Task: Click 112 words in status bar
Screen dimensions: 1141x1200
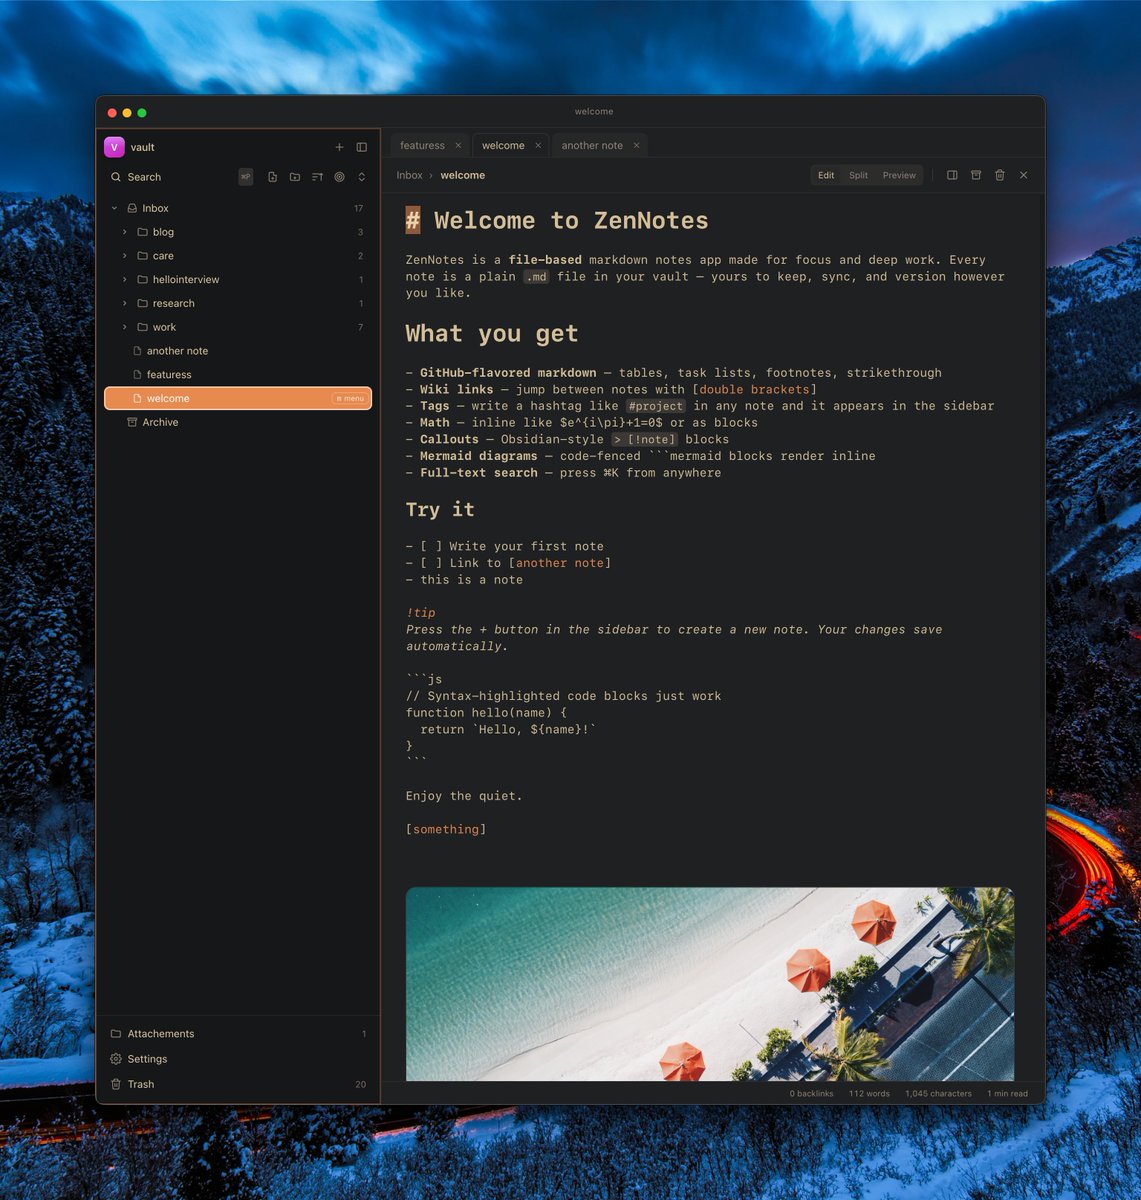Action: [x=869, y=1094]
